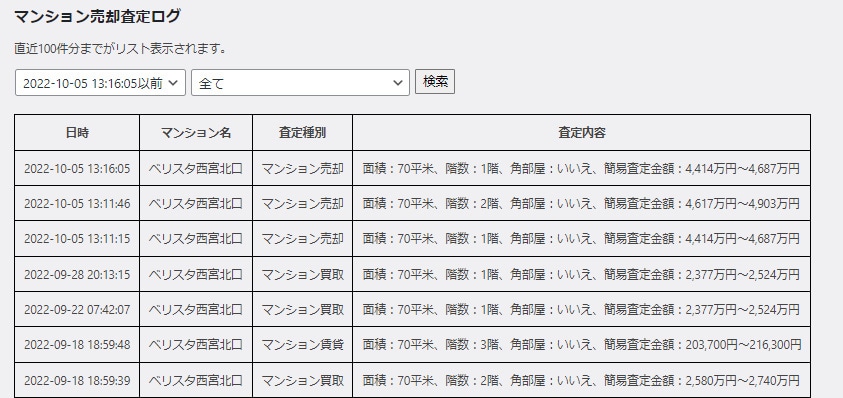Screen dimensions: 843x398
Task: Select the date cell 2022-10-05 13:11:15
Action: point(77,239)
